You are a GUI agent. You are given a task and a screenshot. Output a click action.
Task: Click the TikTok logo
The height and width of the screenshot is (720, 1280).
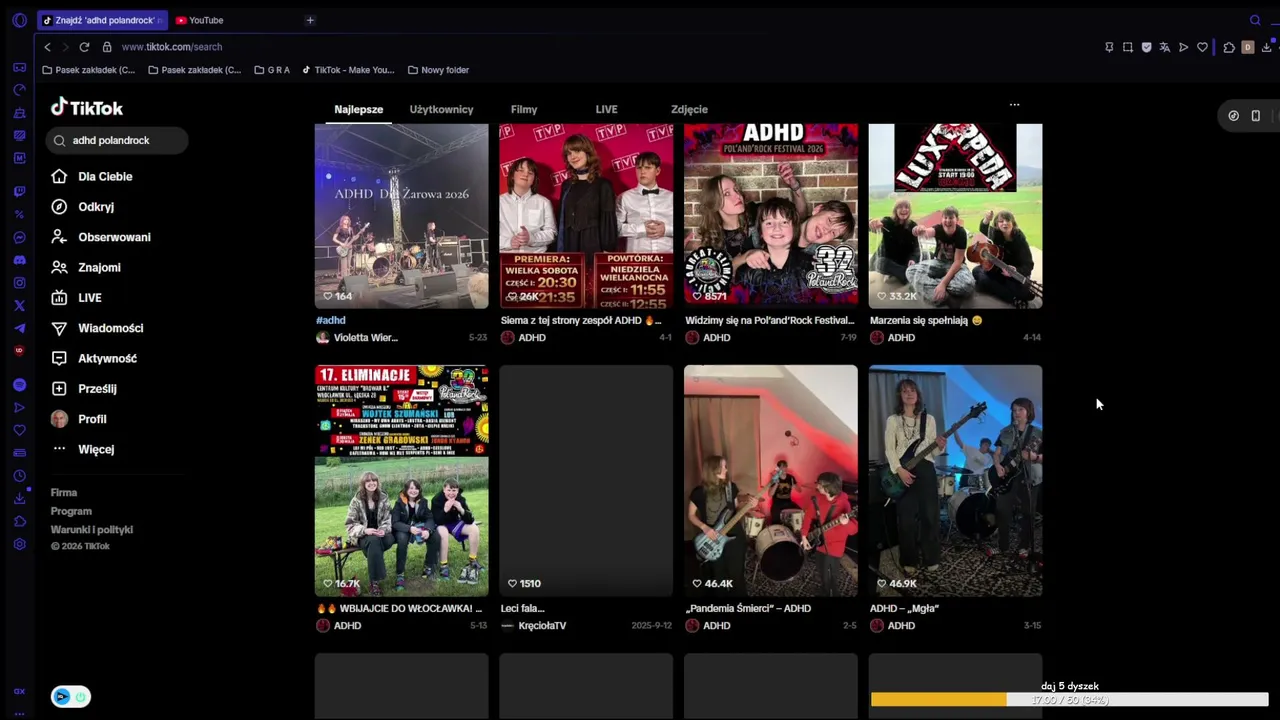pos(87,107)
